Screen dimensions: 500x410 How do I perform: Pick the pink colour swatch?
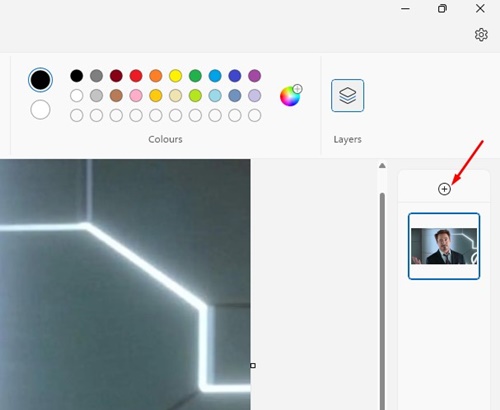(x=136, y=96)
